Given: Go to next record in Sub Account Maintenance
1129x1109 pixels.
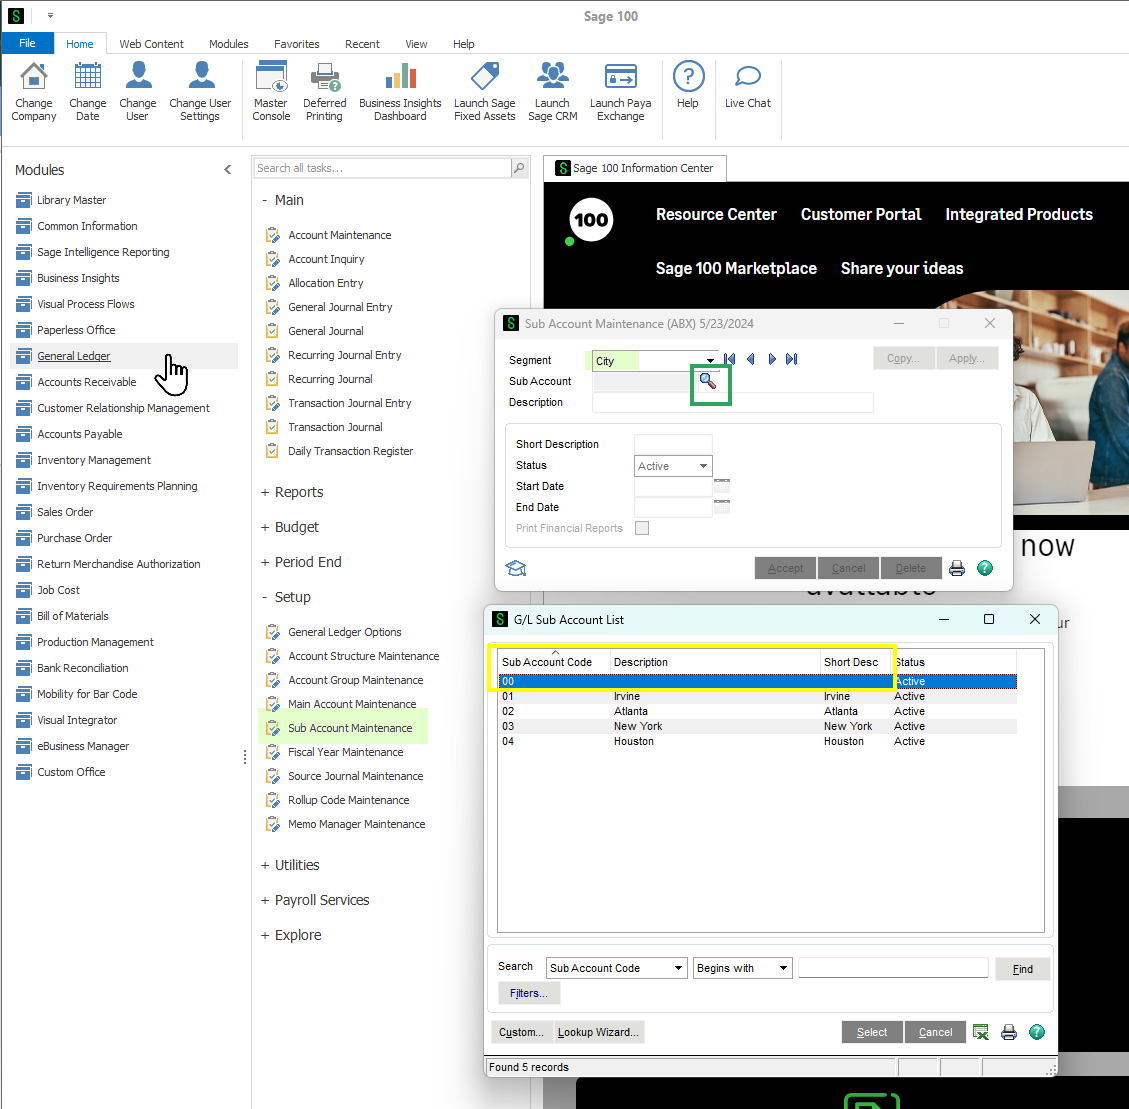Looking at the screenshot, I should click(x=771, y=359).
